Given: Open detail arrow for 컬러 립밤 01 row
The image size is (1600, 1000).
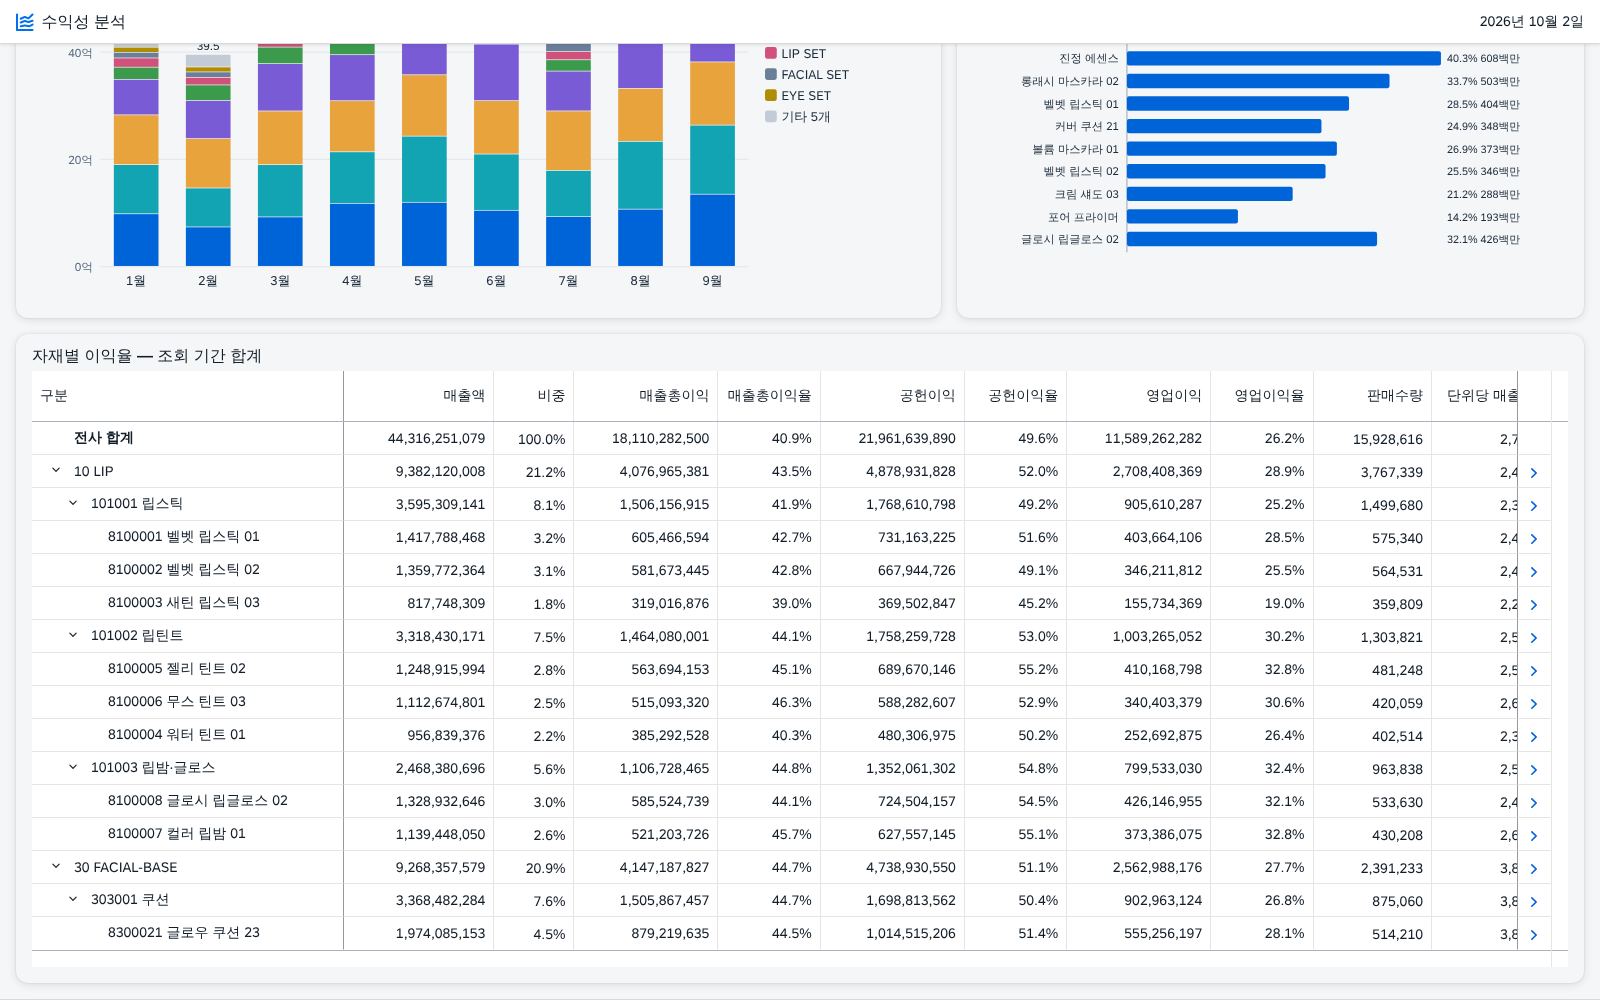Looking at the screenshot, I should 1534,836.
